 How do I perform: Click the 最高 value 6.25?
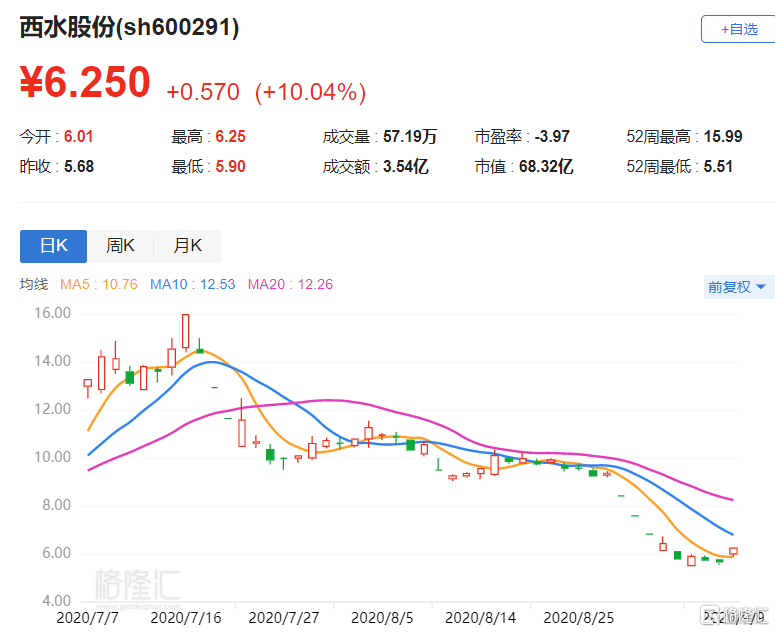point(230,136)
